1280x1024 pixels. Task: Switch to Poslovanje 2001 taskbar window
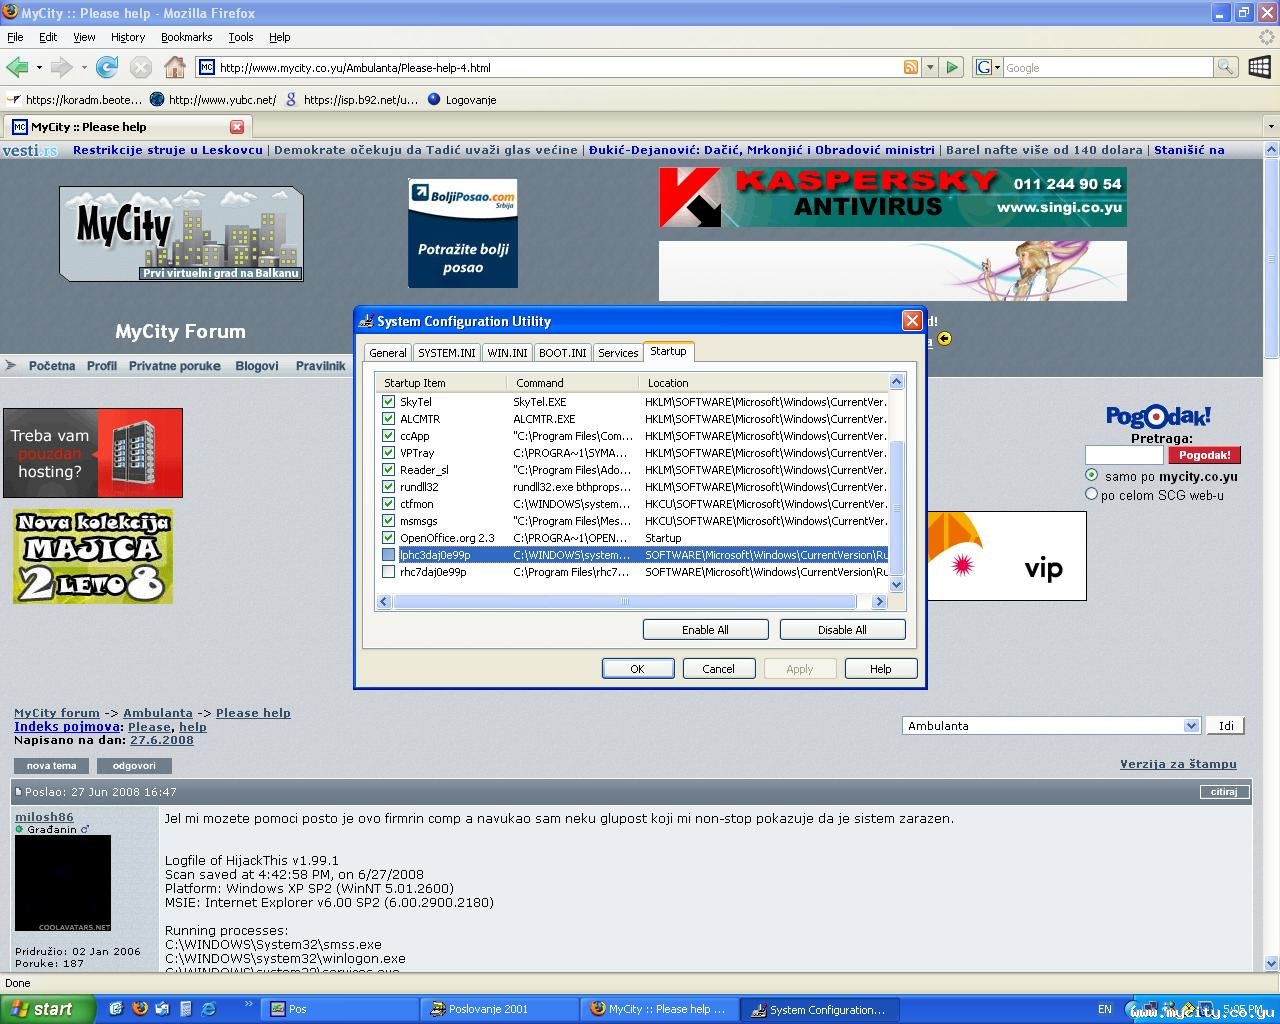tap(499, 1009)
